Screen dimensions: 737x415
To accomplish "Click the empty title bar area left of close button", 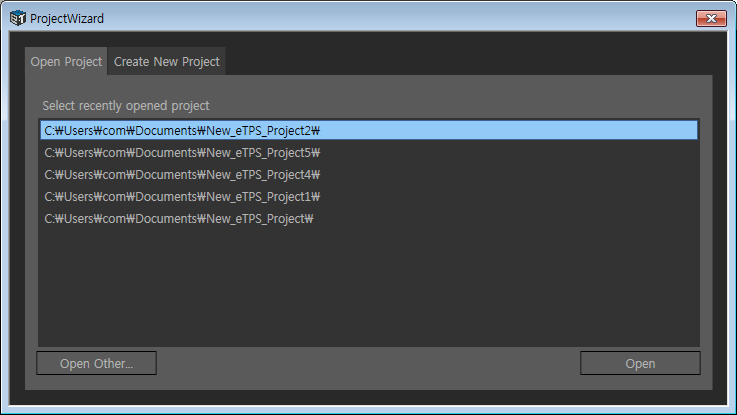I will (x=400, y=18).
